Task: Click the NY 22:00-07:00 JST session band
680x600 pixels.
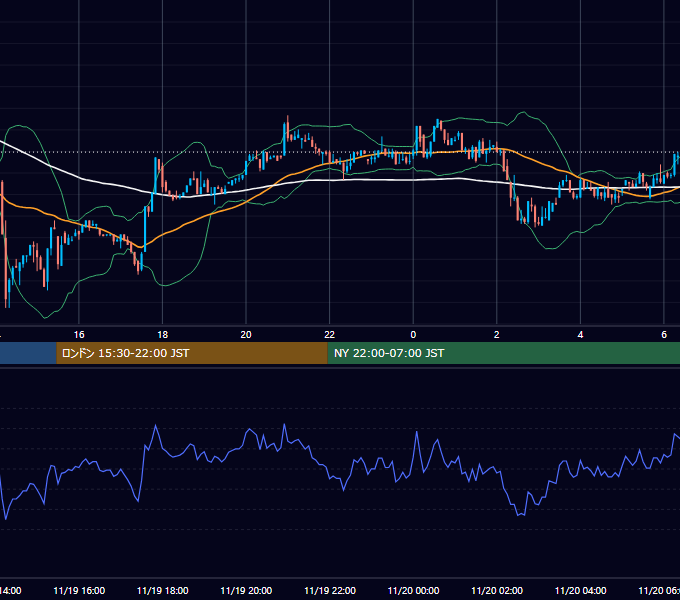Action: point(503,353)
